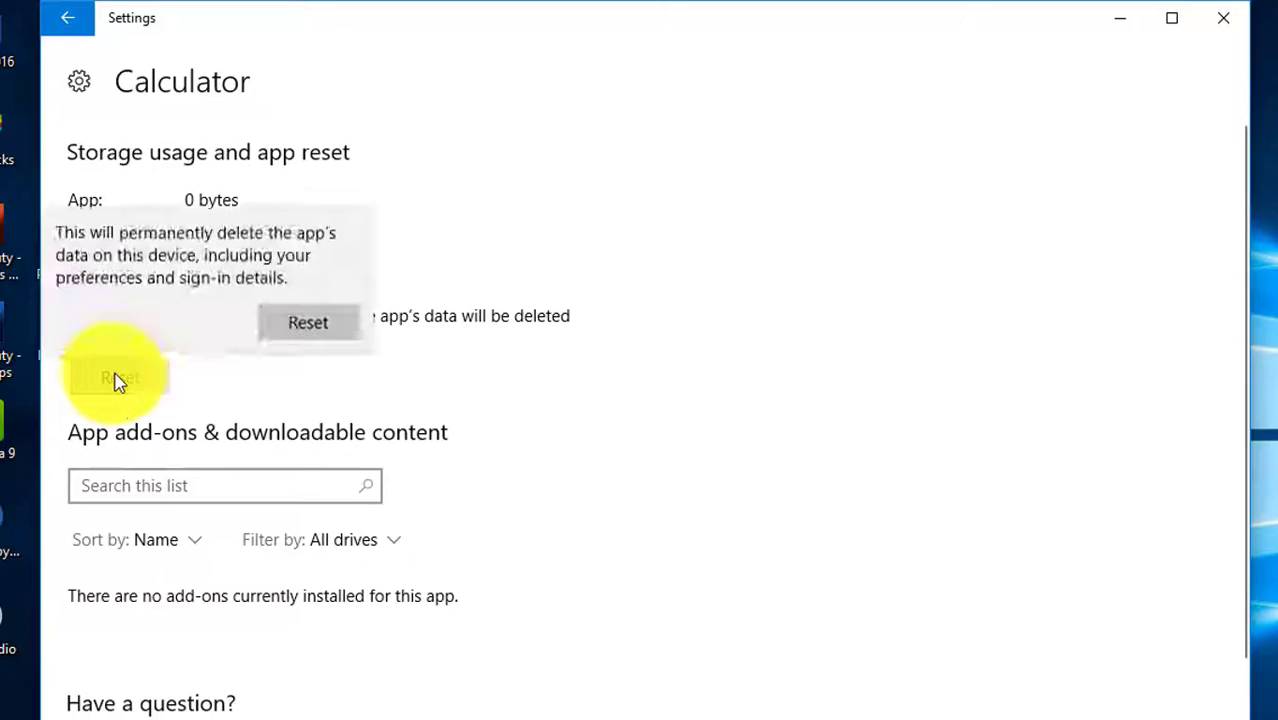Maximize the Settings window
This screenshot has height=720, width=1278.
point(1172,18)
